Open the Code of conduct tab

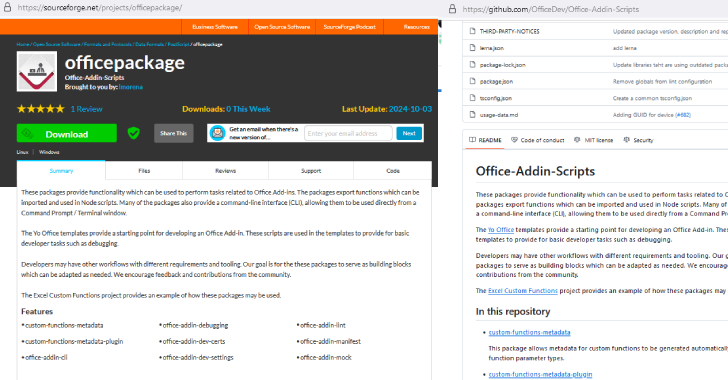tap(538, 140)
